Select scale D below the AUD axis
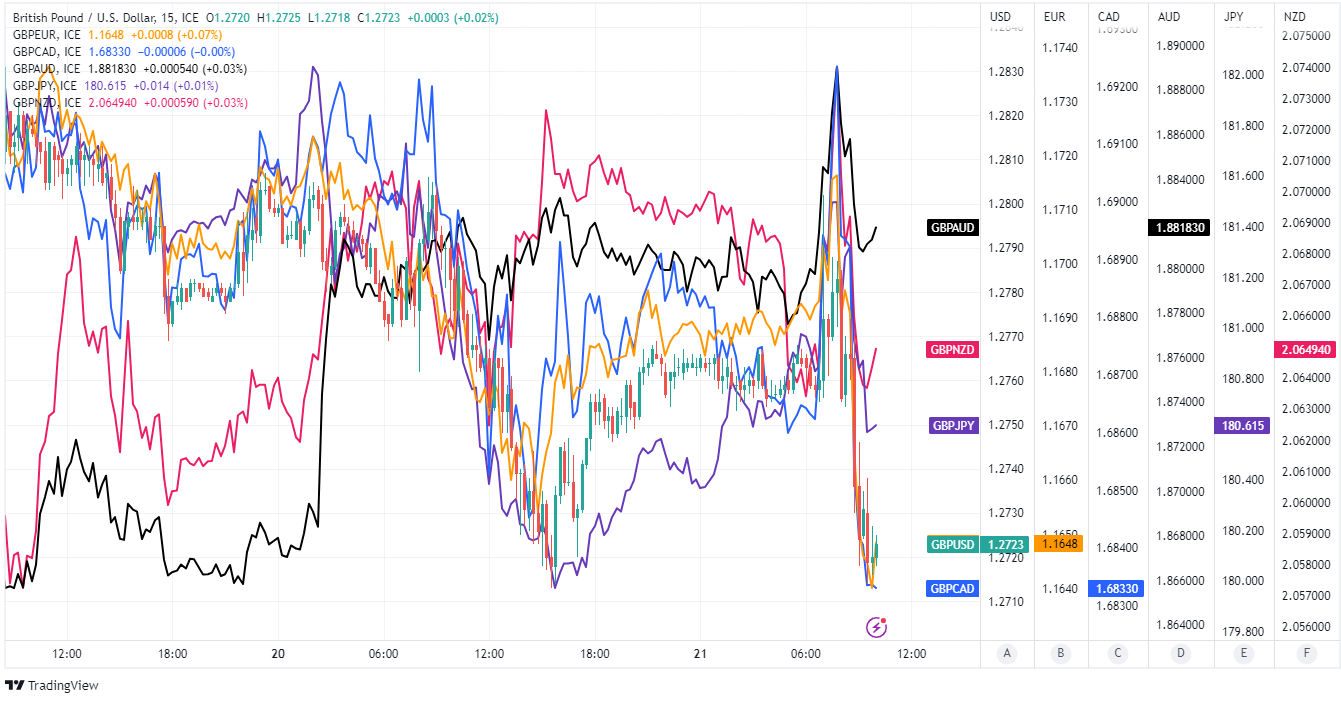Image resolution: width=1341 pixels, height=702 pixels. coord(1181,653)
